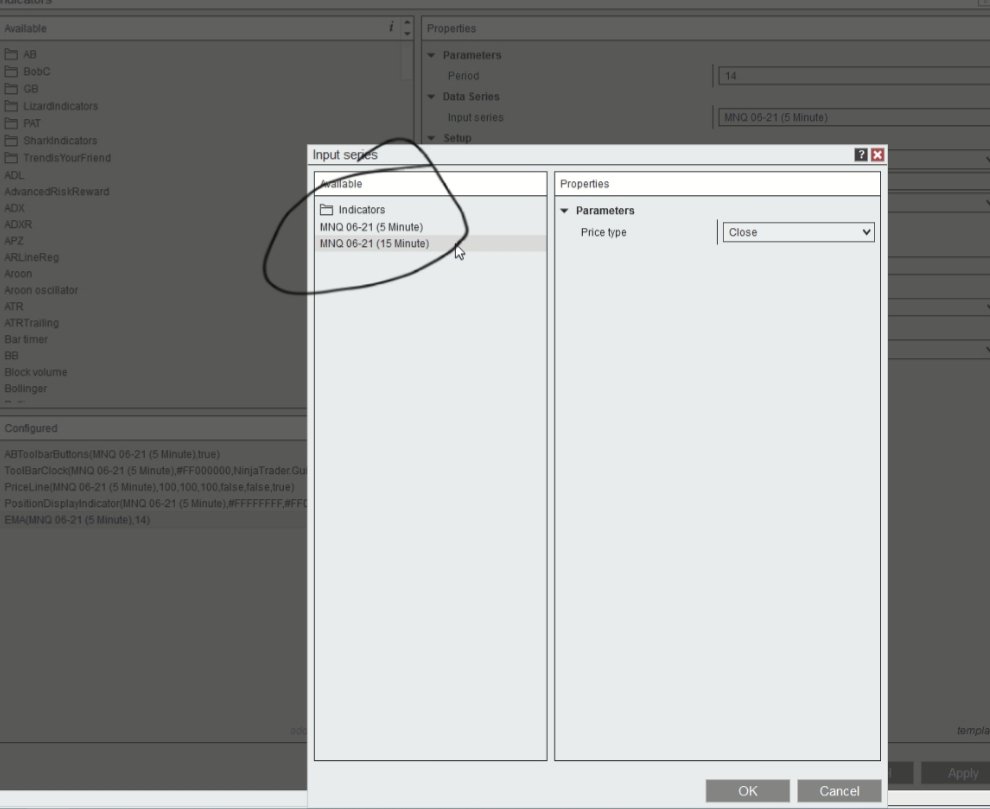990x809 pixels.
Task: Select Bollinger indicator
Action: point(26,388)
